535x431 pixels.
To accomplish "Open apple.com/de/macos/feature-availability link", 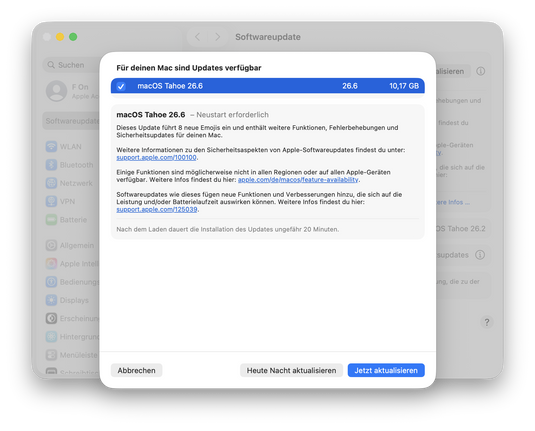I will [x=298, y=179].
